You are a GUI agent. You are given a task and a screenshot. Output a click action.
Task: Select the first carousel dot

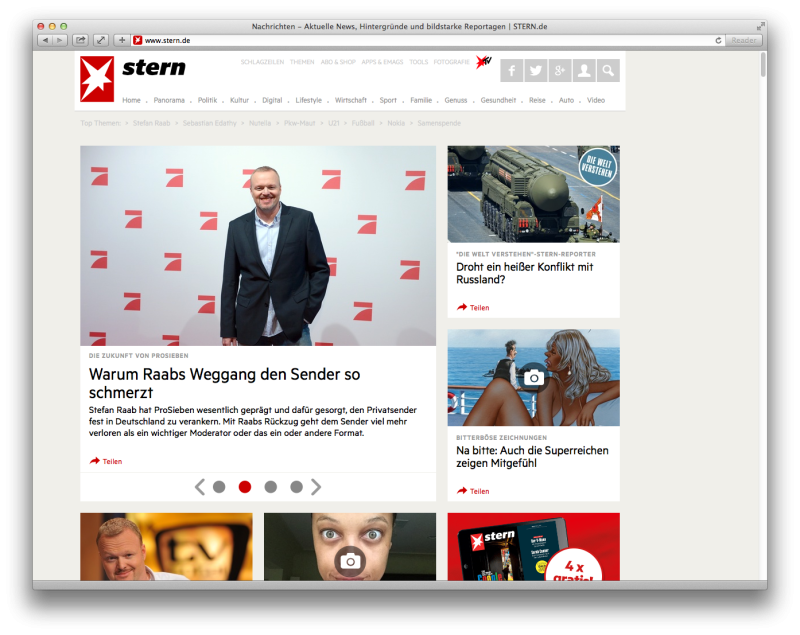(219, 487)
